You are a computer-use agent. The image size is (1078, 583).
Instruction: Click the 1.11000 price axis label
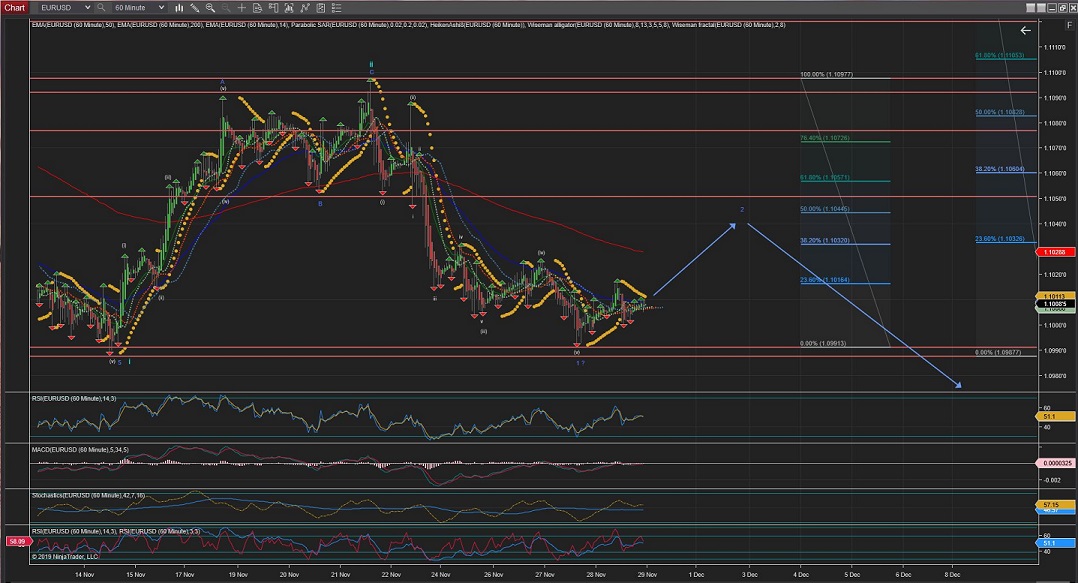point(1055,72)
